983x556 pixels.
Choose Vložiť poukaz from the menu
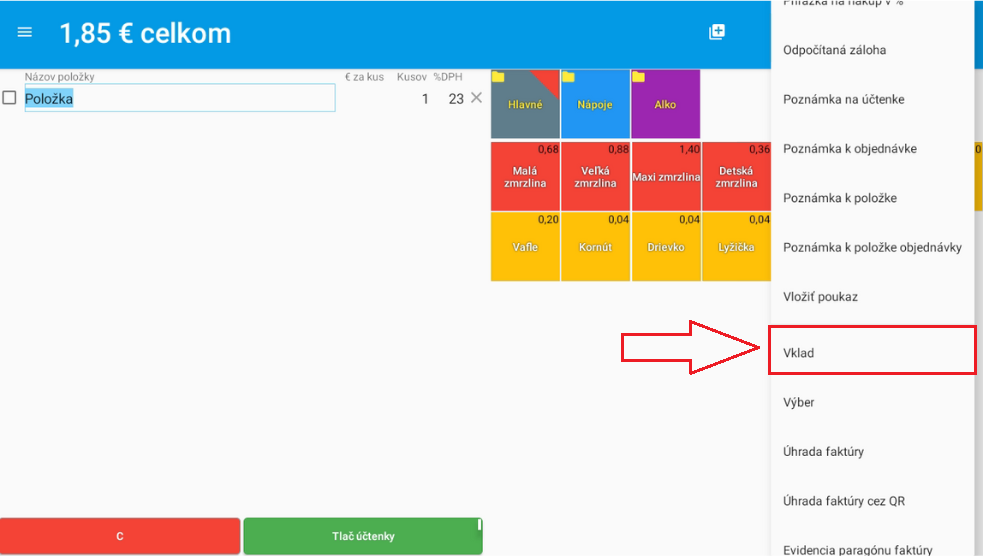(x=871, y=297)
